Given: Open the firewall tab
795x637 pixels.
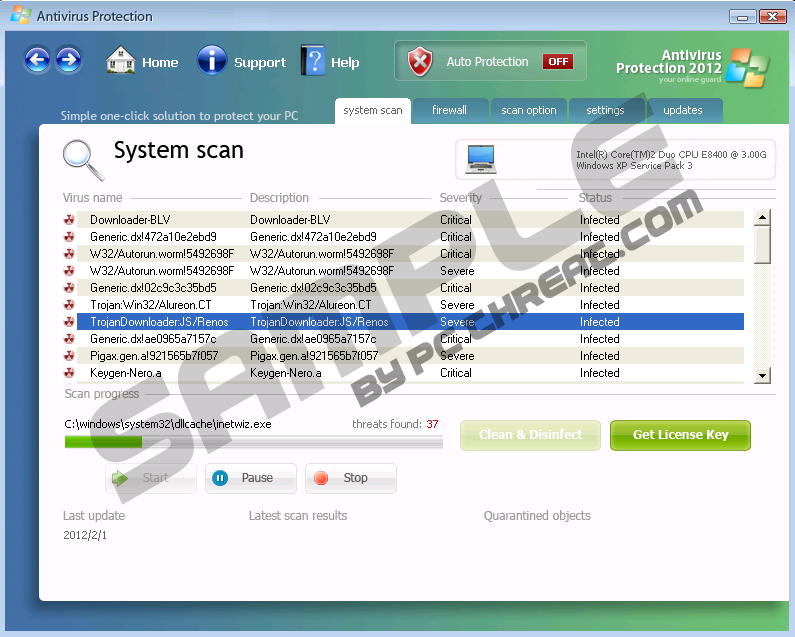Looking at the screenshot, I should tap(450, 111).
